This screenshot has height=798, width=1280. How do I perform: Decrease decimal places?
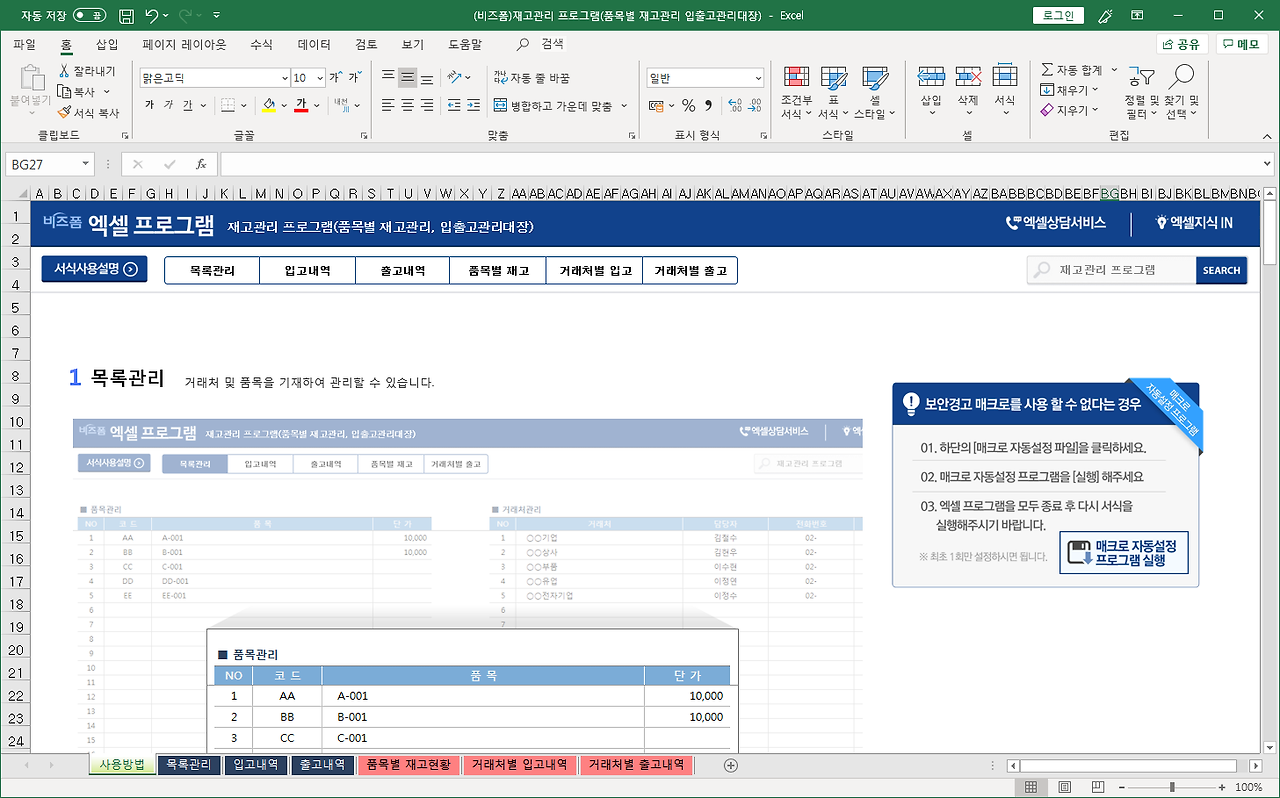[755, 105]
